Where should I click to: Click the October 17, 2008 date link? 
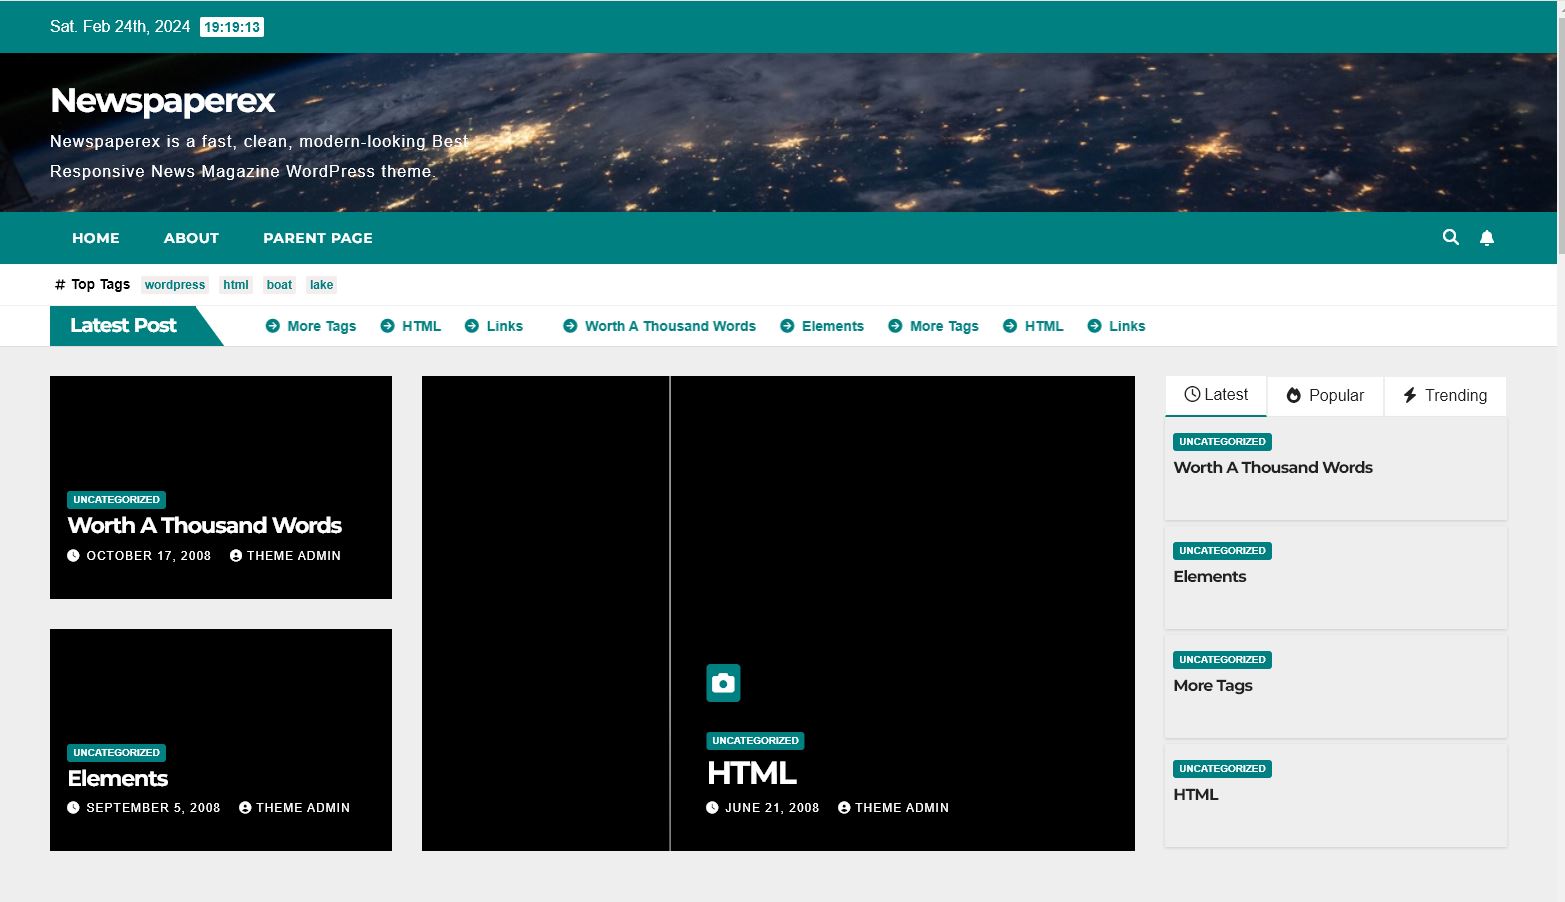(x=148, y=556)
